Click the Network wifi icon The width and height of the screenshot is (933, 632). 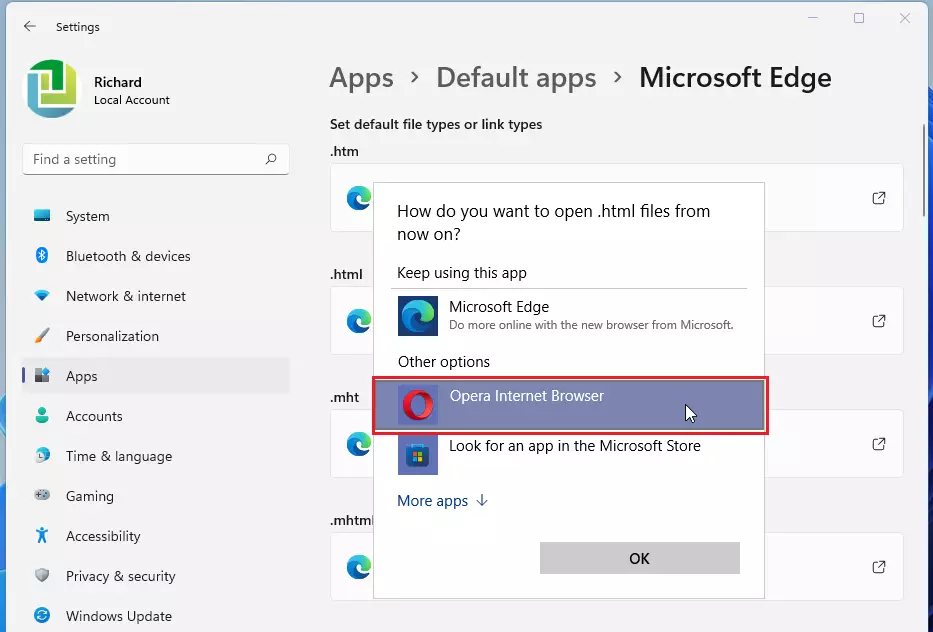[x=42, y=296]
